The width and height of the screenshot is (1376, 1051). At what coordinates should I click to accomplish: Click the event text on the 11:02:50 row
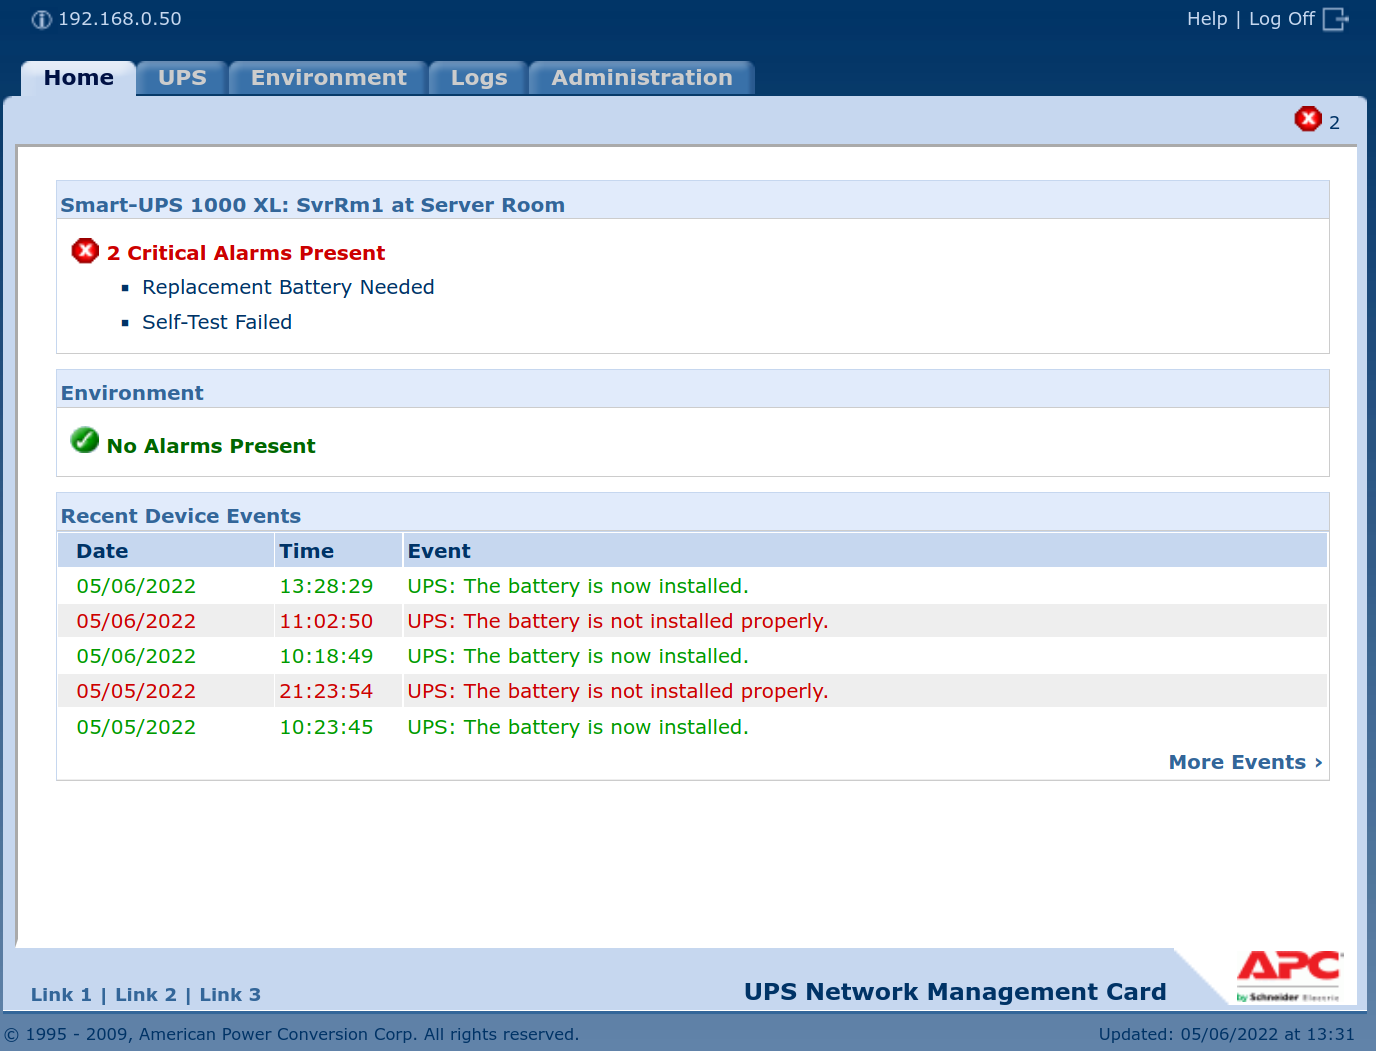pyautogui.click(x=618, y=621)
